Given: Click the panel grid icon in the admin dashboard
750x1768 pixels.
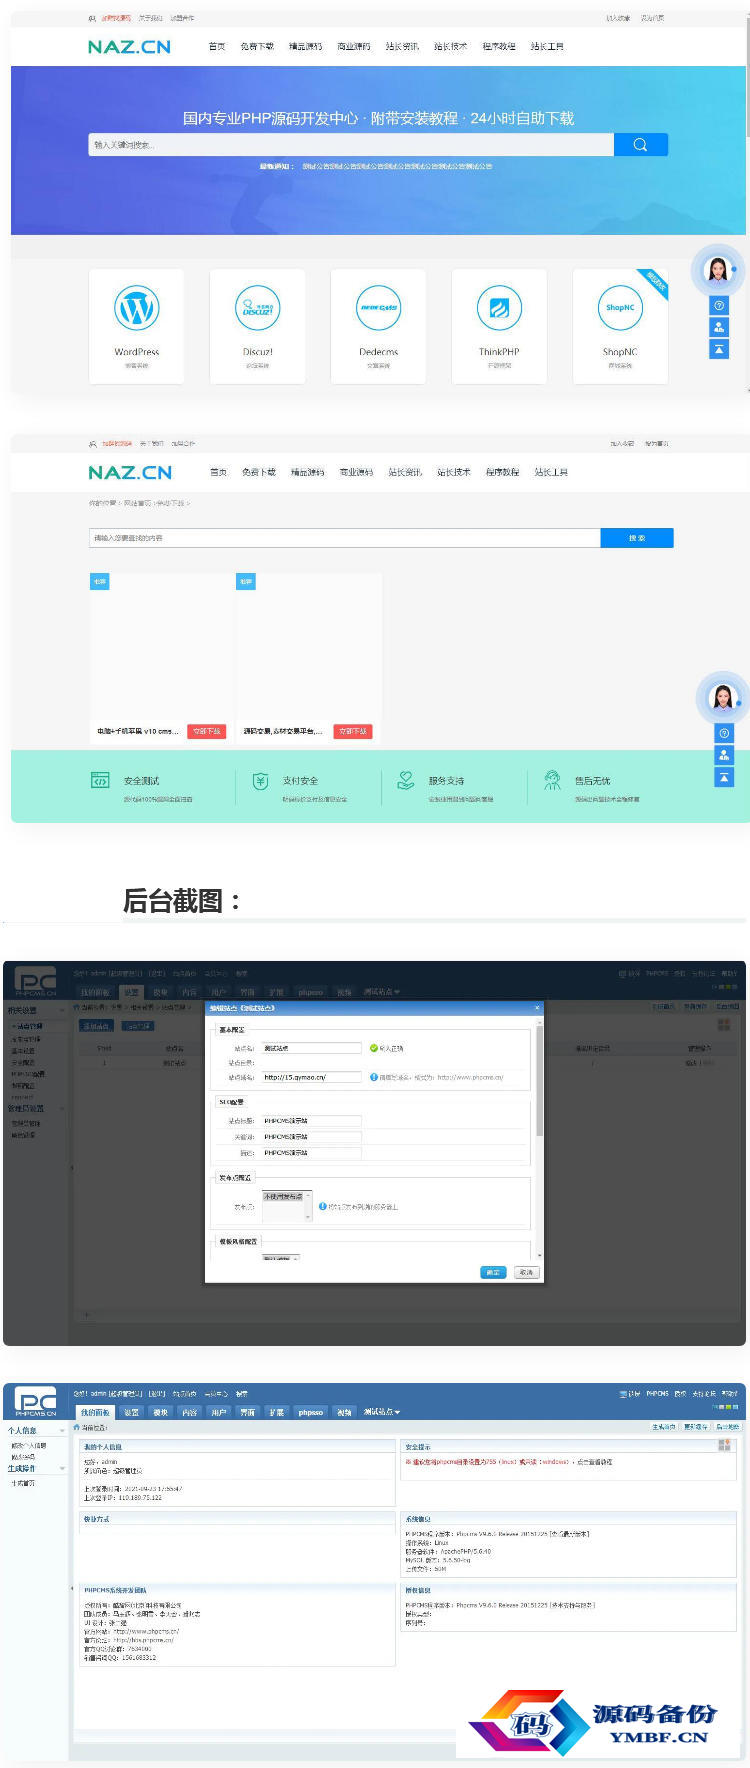Looking at the screenshot, I should click(724, 1445).
